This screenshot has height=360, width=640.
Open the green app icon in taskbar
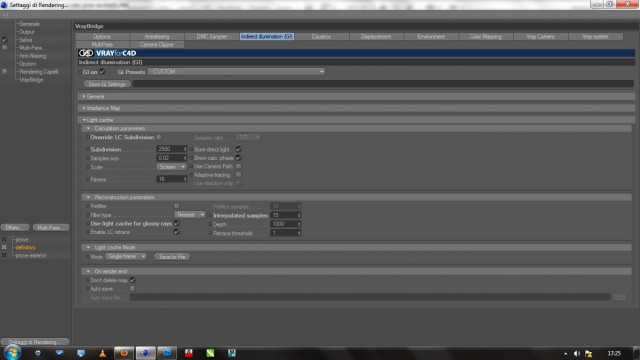tap(210, 353)
